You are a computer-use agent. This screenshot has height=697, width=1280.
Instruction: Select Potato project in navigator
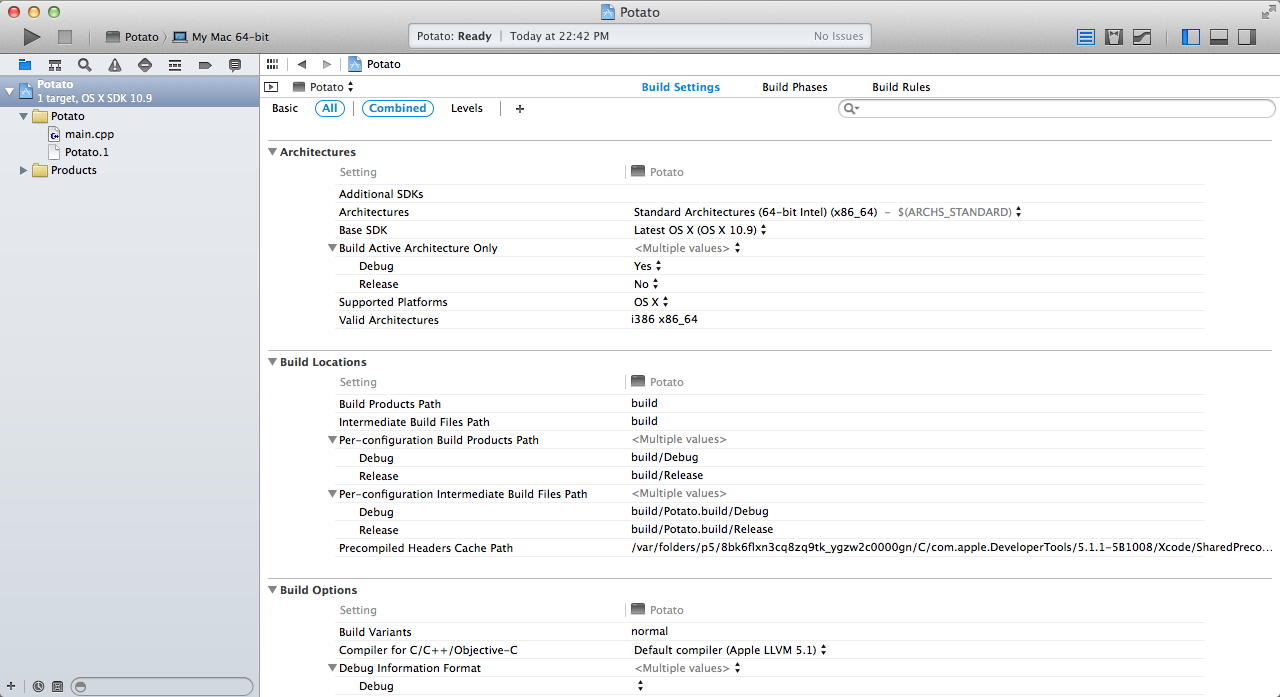click(129, 91)
